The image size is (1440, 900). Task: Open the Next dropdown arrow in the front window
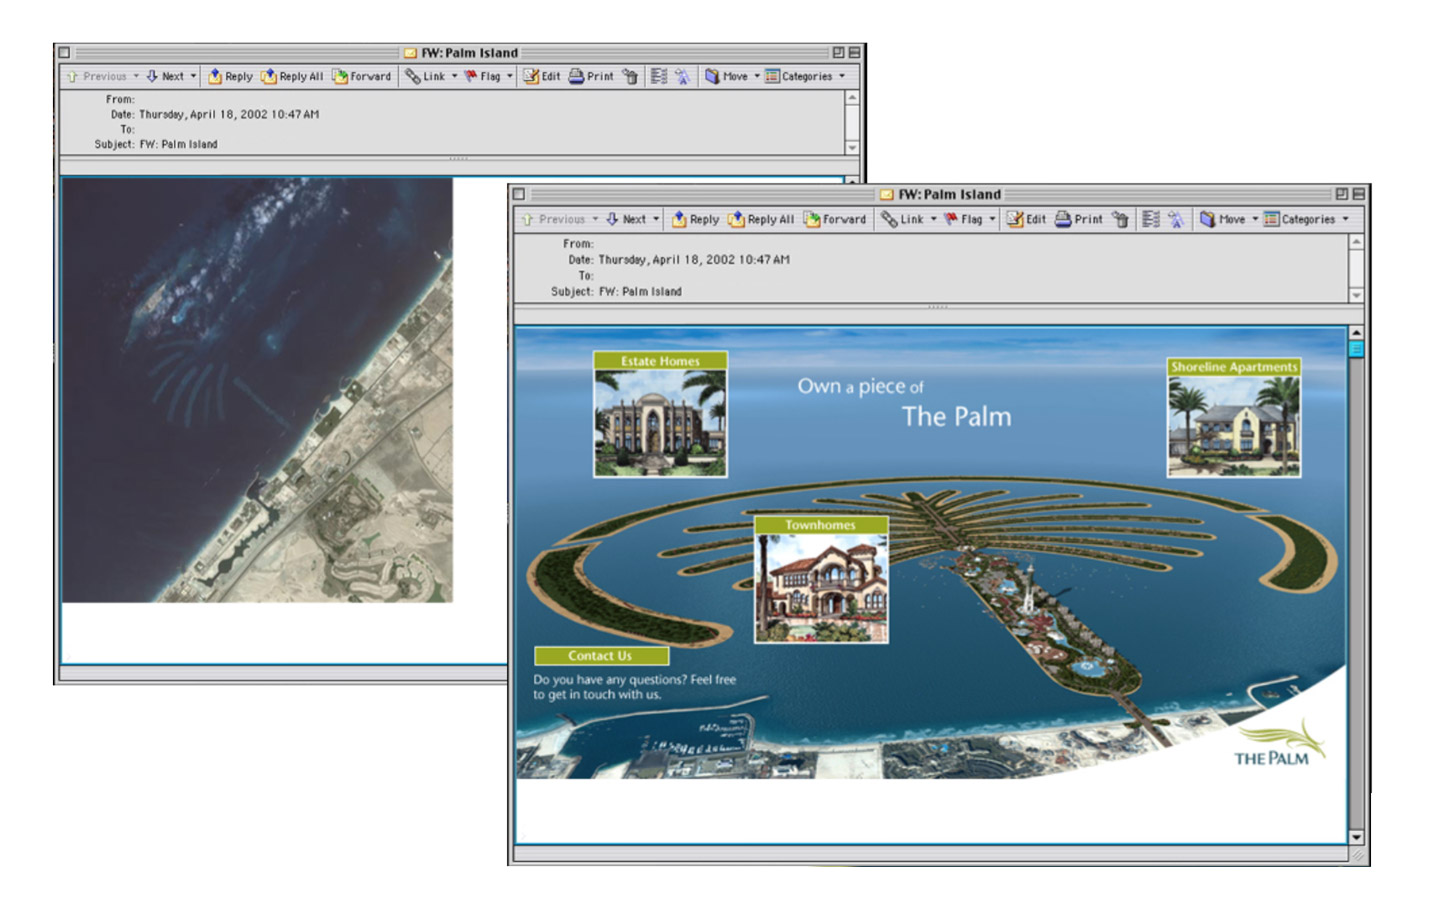click(x=656, y=219)
